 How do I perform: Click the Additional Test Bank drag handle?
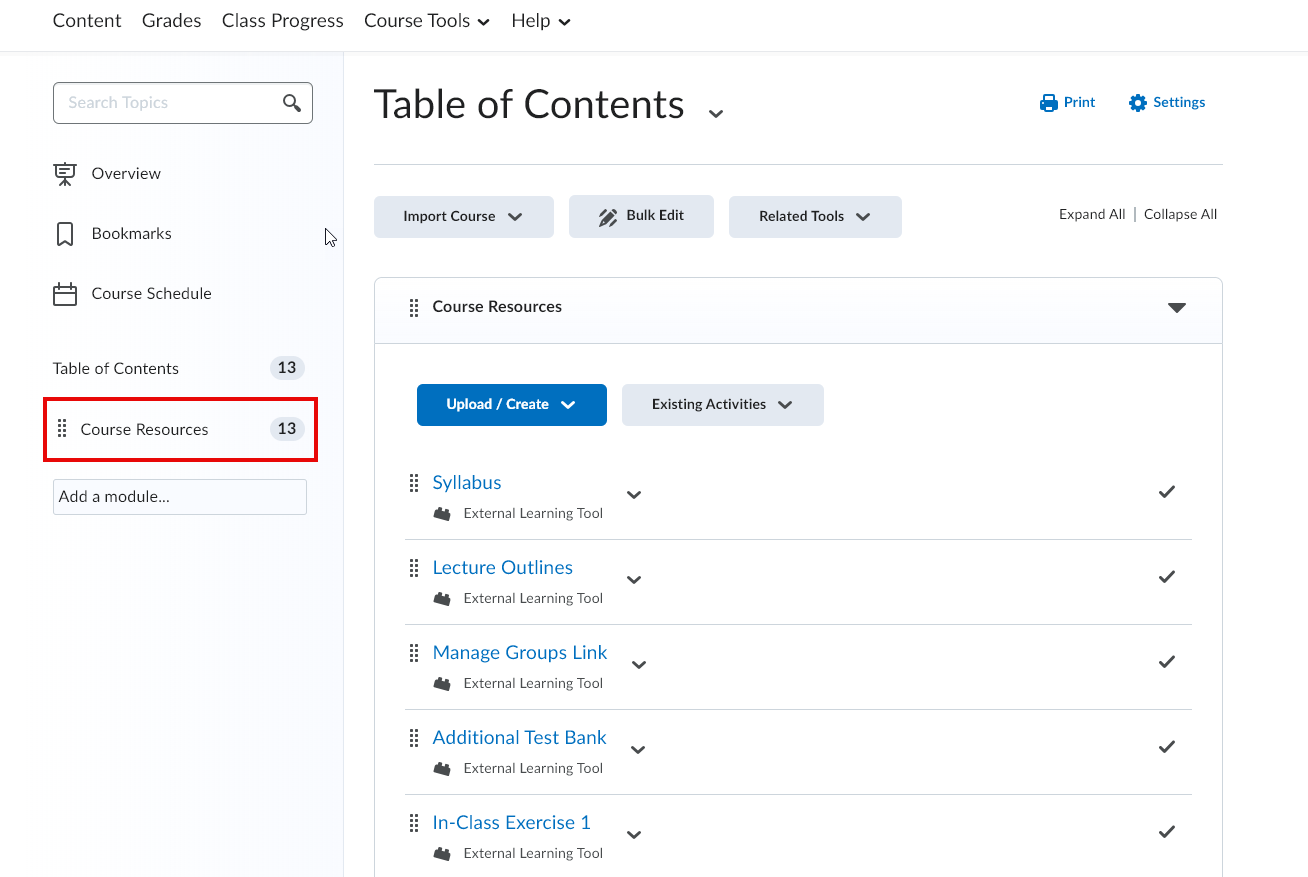pyautogui.click(x=414, y=738)
